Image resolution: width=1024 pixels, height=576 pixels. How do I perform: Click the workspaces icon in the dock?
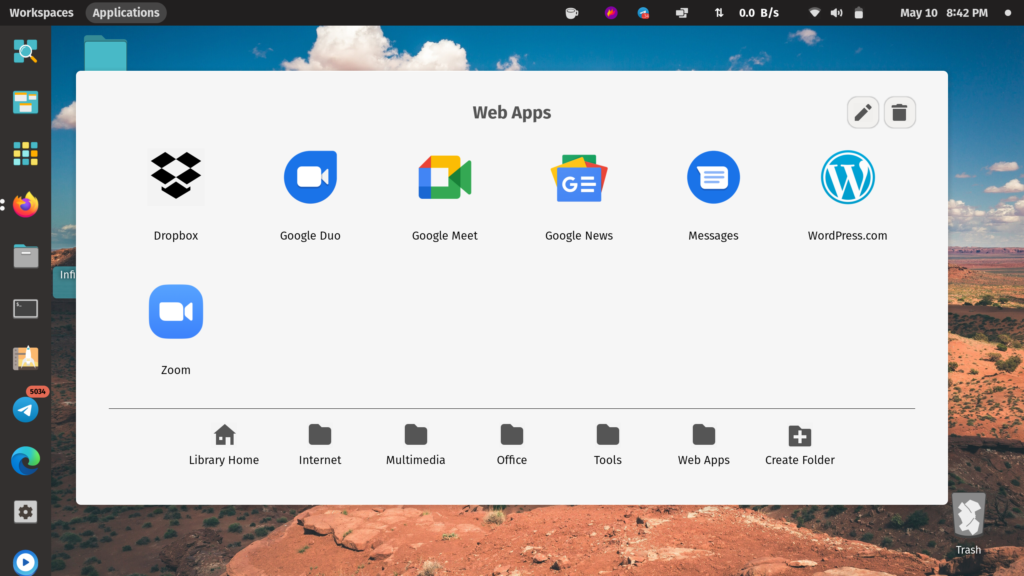pos(25,103)
